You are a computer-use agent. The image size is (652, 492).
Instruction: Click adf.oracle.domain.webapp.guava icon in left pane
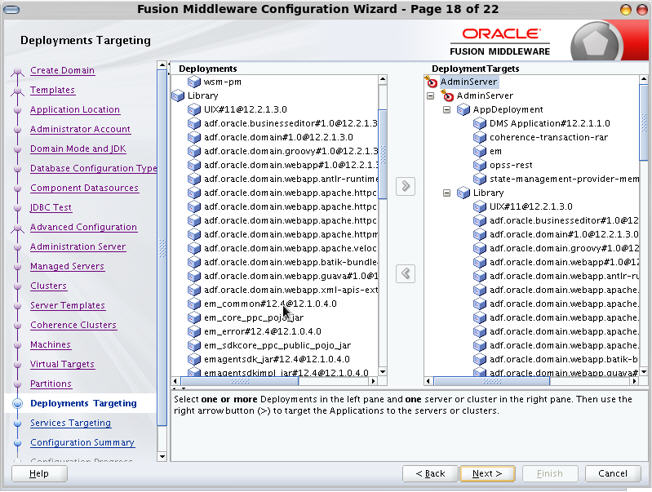click(194, 276)
